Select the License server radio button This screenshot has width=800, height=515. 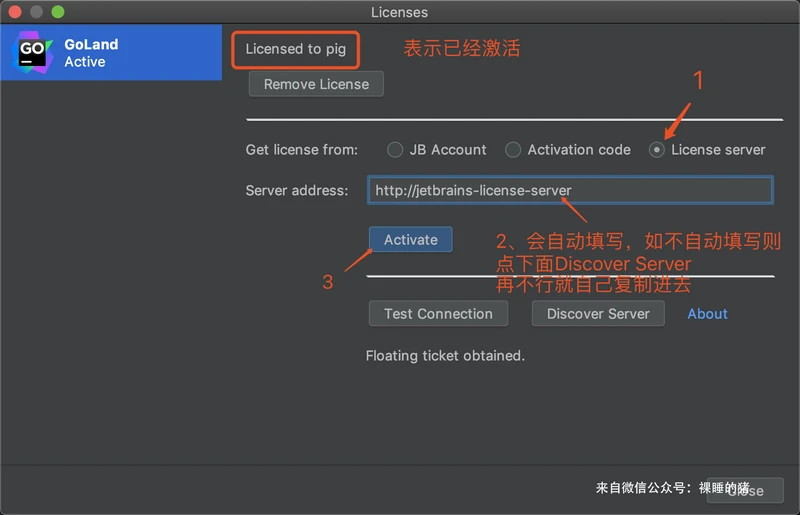click(x=657, y=150)
